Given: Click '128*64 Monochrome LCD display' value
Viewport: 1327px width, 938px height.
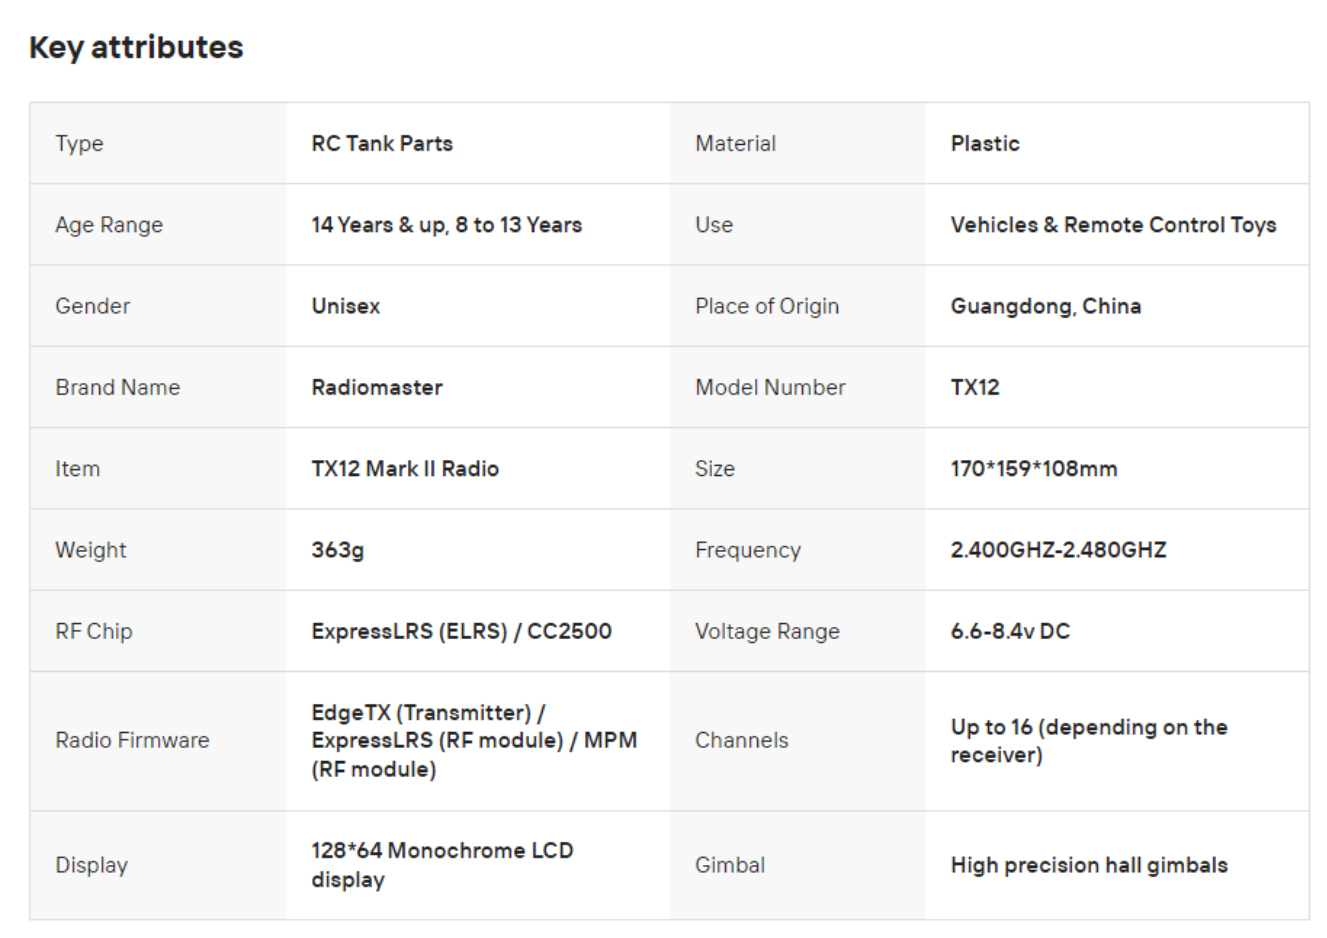Looking at the screenshot, I should click(x=442, y=865).
